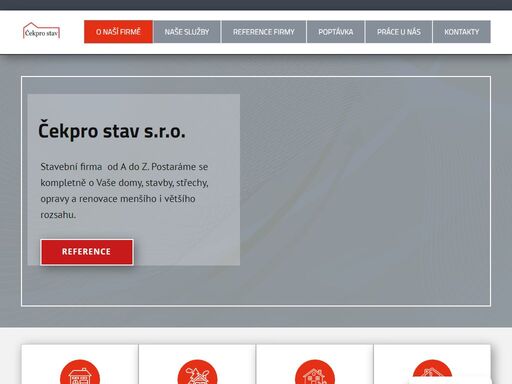The width and height of the screenshot is (512, 384).
Task: Click the heading Čekpro stav s.r.o.
Action: (x=112, y=130)
